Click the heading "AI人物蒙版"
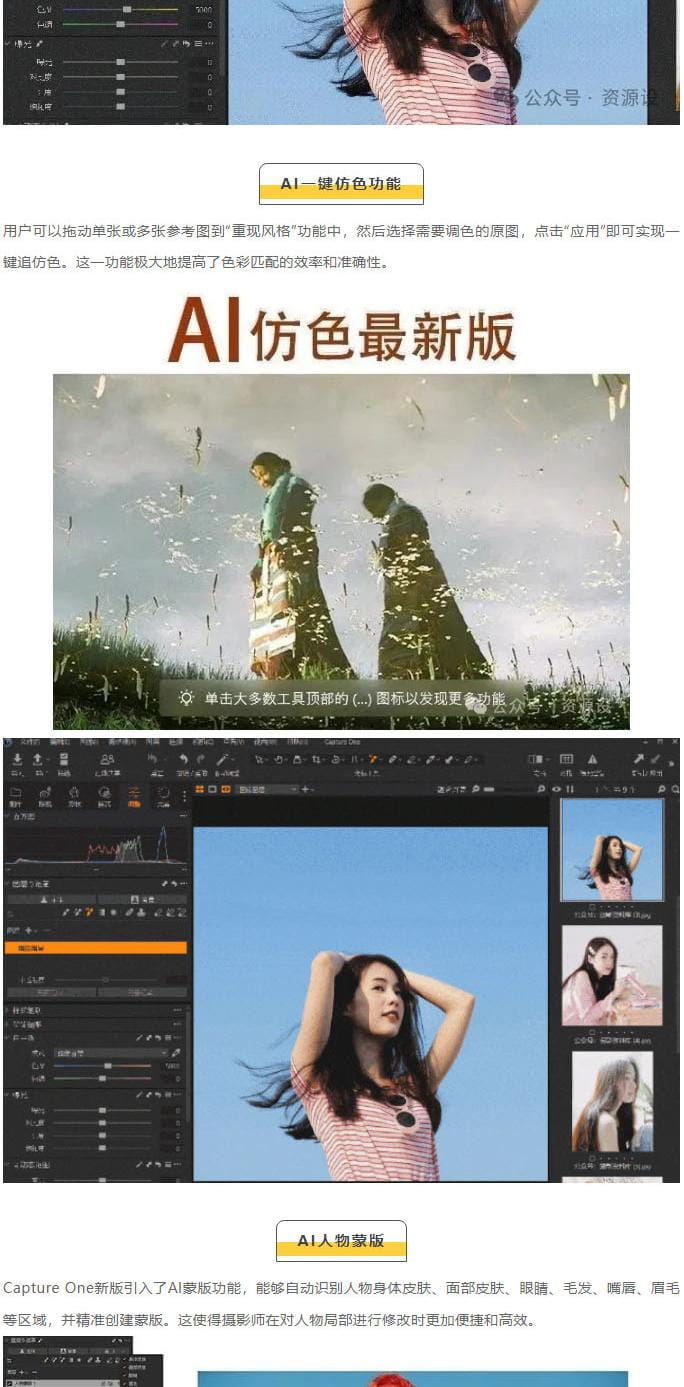The height and width of the screenshot is (1387, 684). tap(341, 1241)
